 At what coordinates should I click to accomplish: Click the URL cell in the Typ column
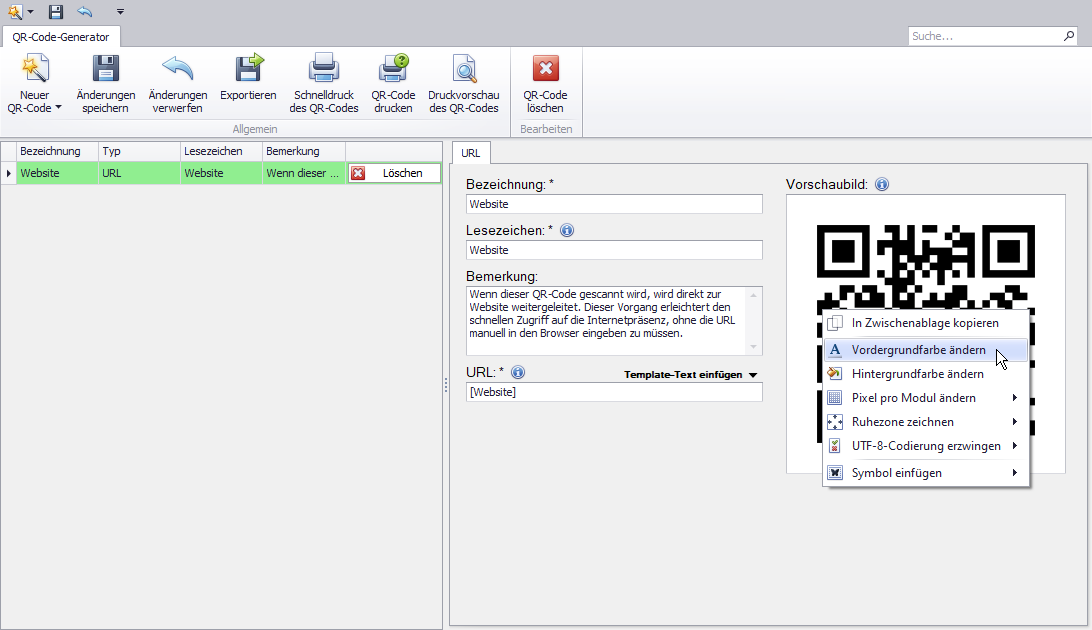tap(139, 173)
